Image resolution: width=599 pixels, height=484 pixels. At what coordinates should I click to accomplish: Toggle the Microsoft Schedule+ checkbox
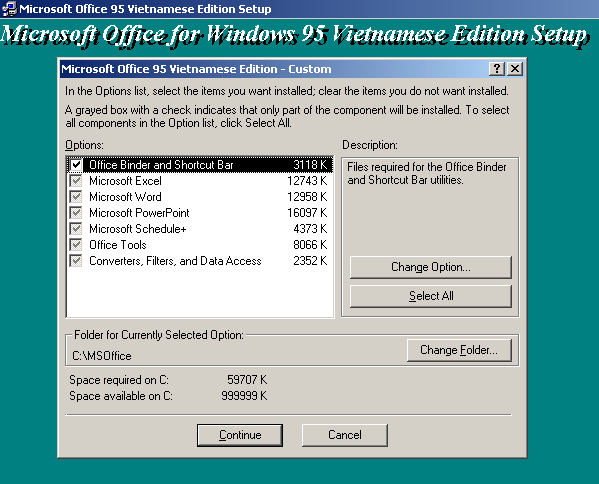tap(76, 229)
